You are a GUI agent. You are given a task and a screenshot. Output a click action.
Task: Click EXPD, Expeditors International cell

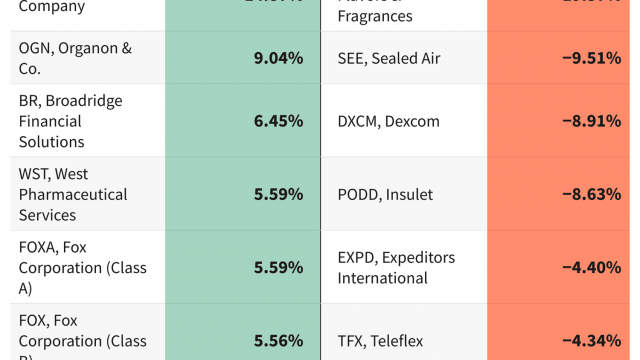pos(404,267)
